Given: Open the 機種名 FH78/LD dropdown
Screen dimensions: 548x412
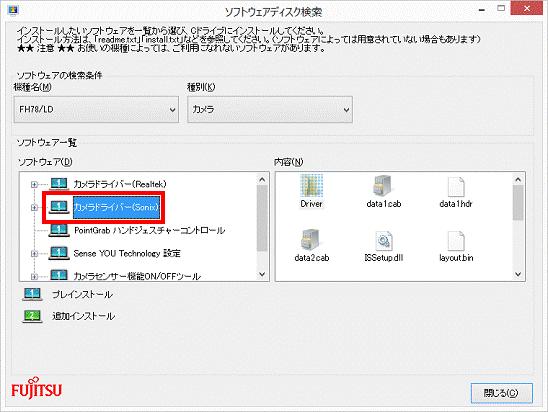Looking at the screenshot, I should pyautogui.click(x=96, y=110).
